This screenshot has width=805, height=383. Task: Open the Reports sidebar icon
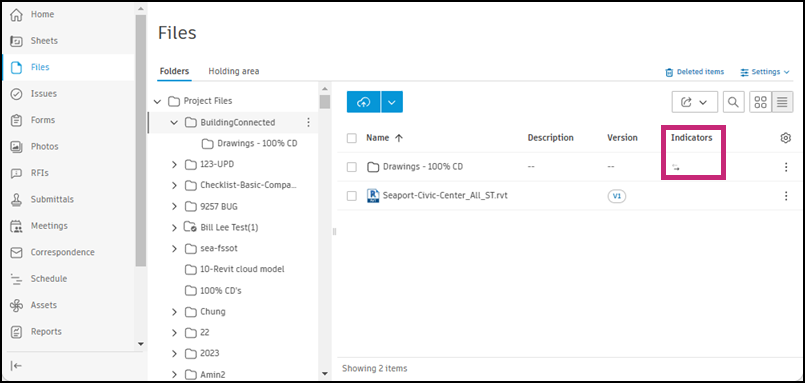pos(16,332)
